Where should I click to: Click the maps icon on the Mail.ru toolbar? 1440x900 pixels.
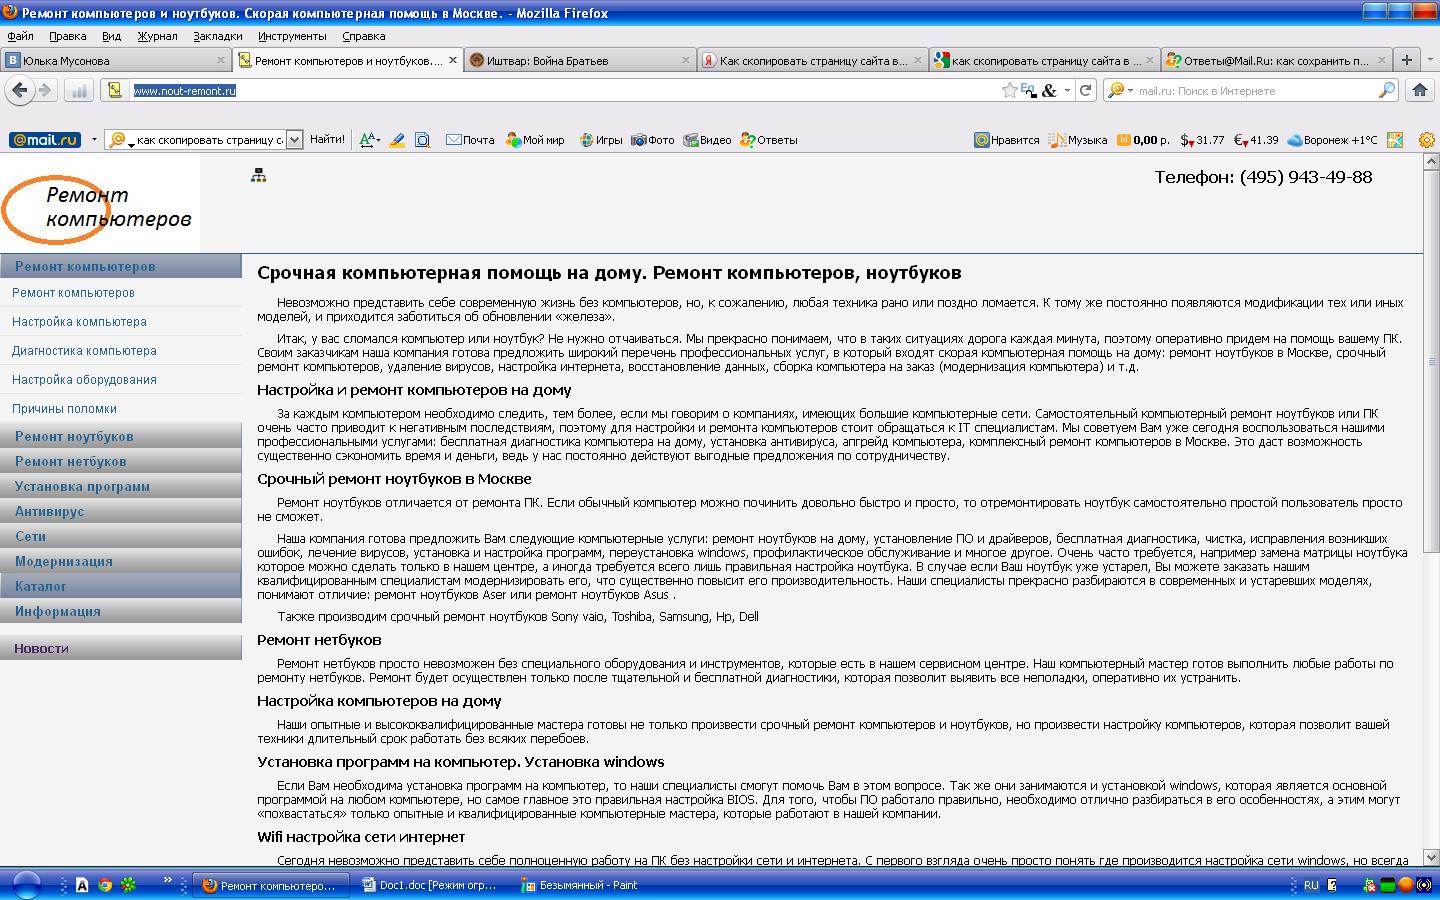1395,140
